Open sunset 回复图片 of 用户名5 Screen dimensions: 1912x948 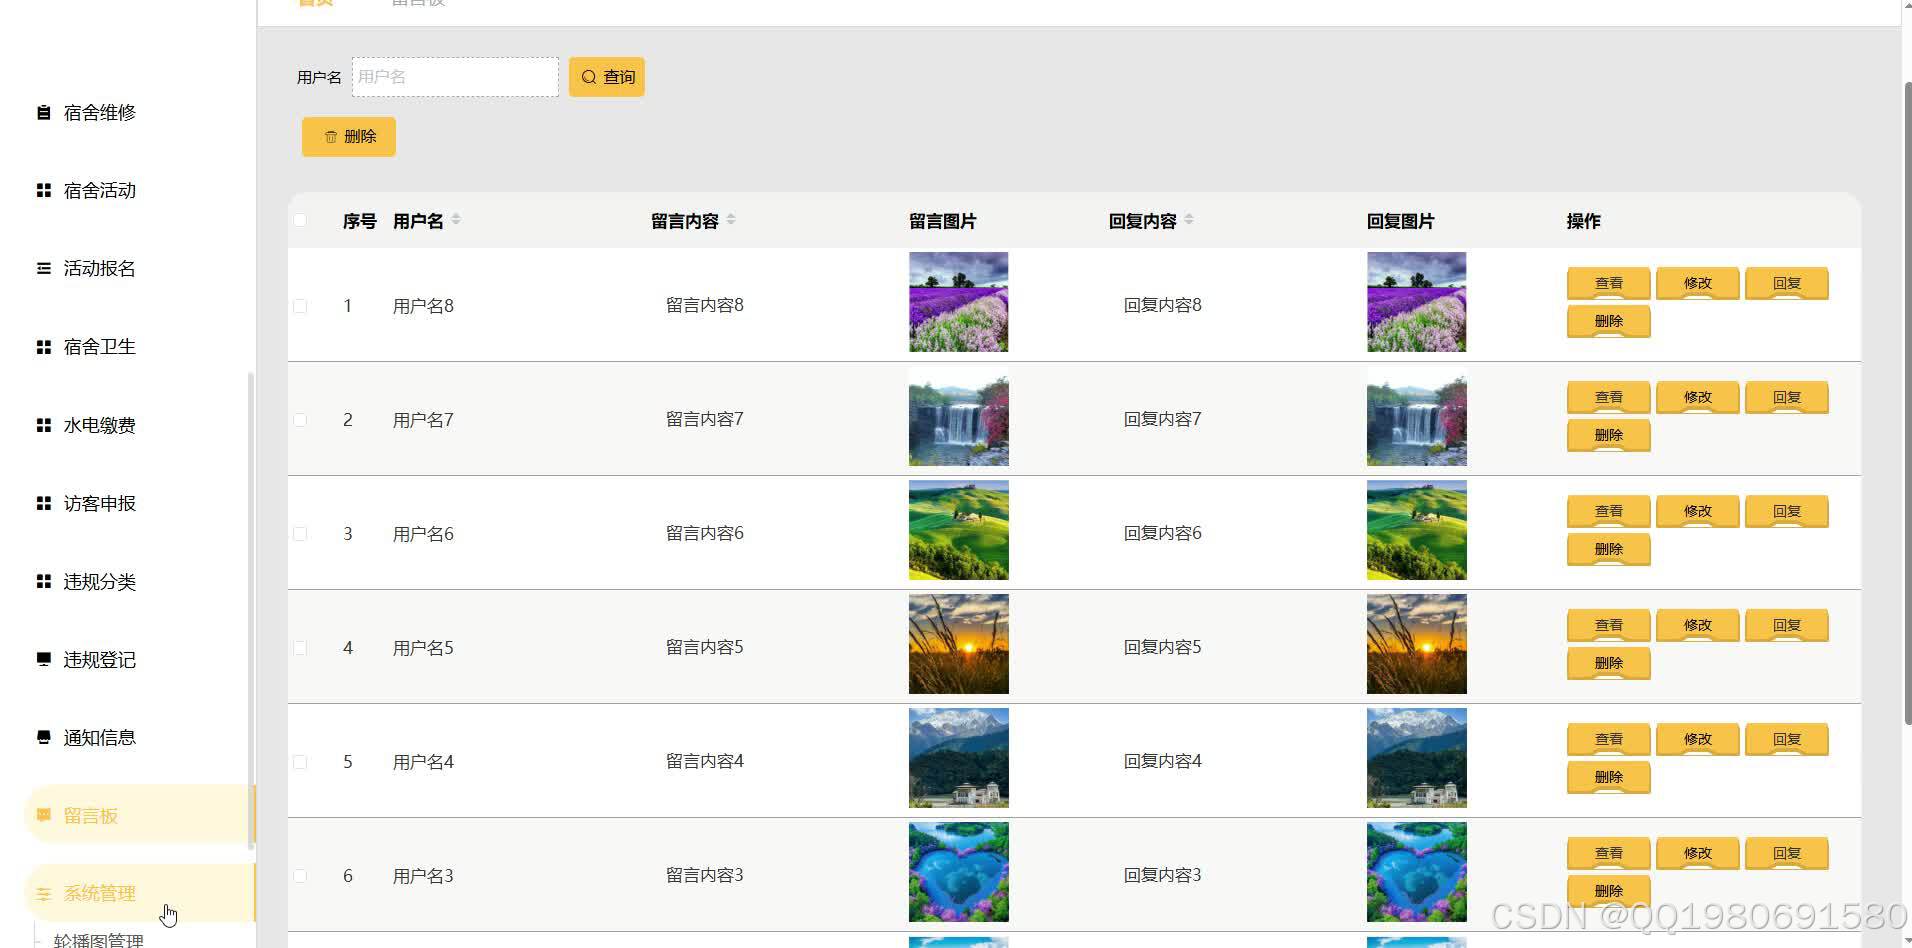pyautogui.click(x=1416, y=644)
